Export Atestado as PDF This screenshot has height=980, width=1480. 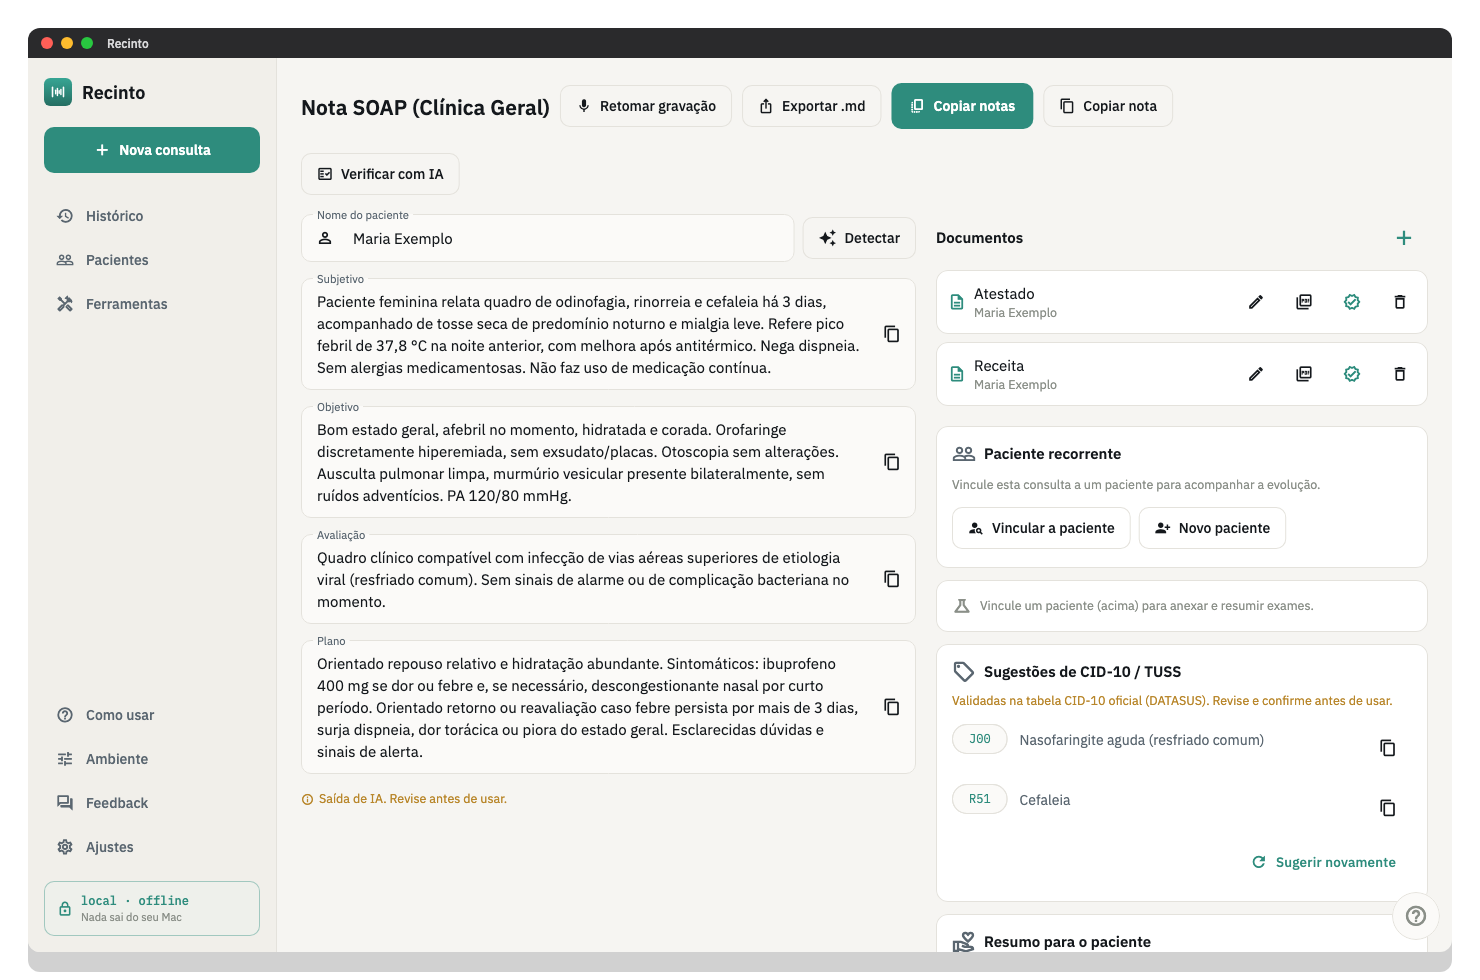[1304, 302]
